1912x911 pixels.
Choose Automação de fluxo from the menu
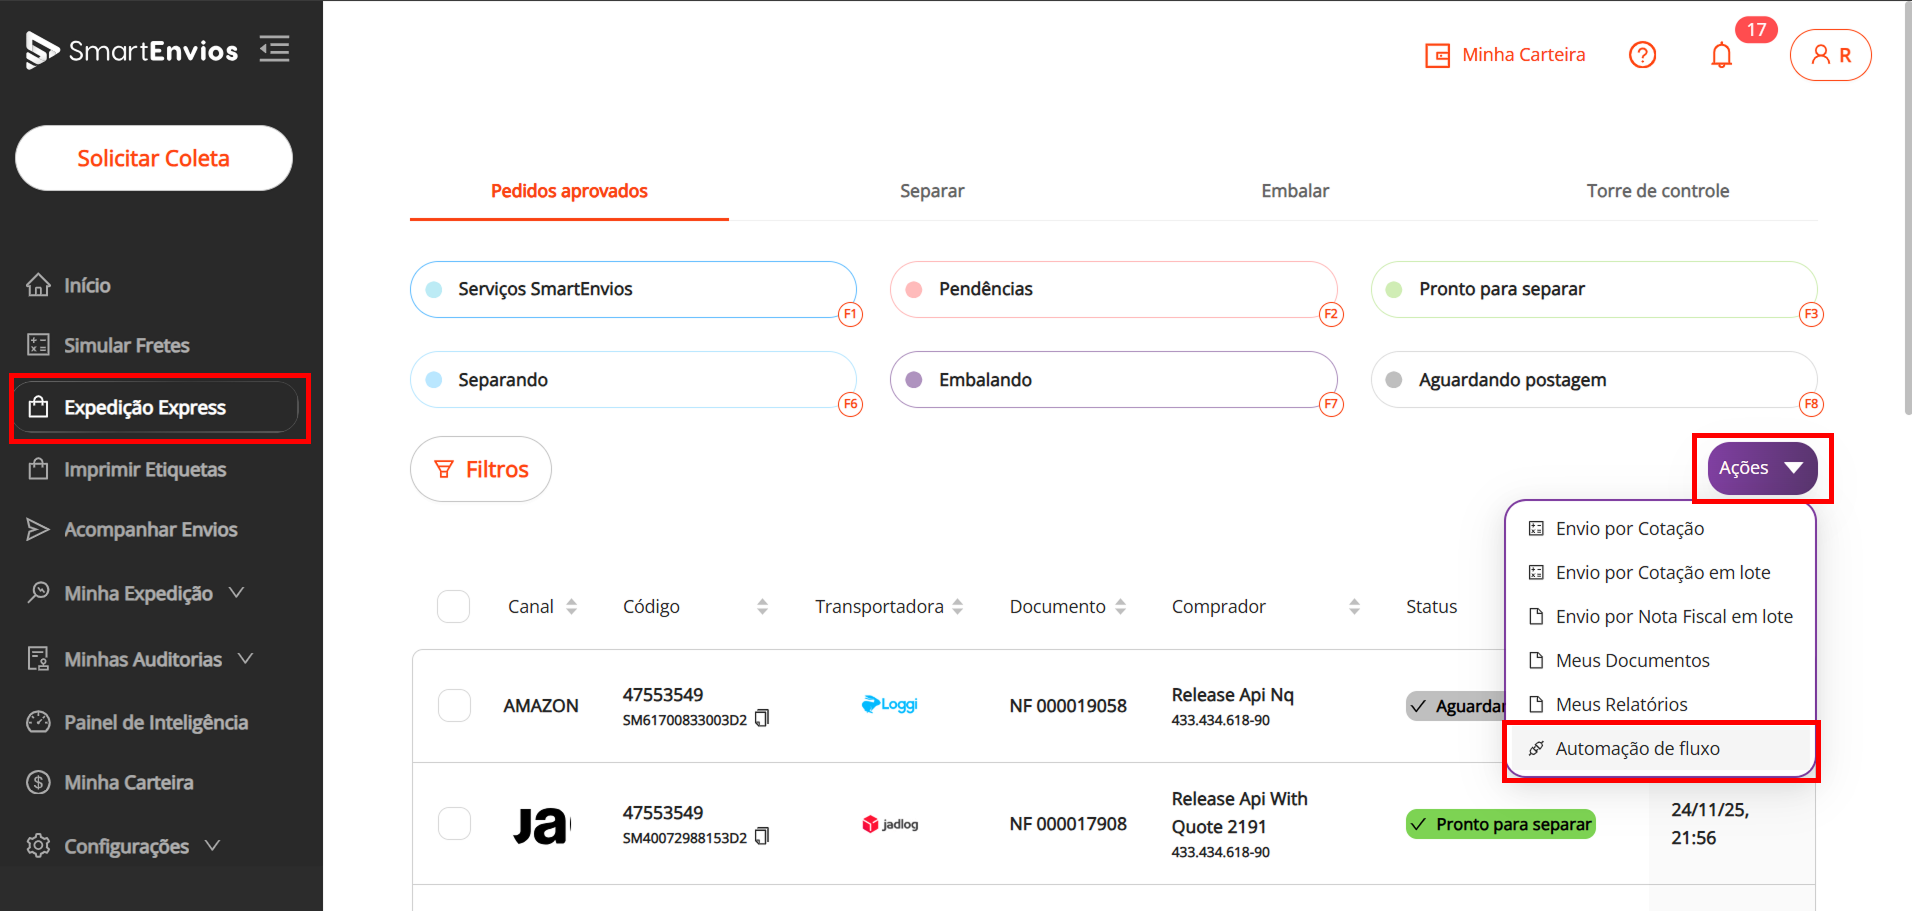pyautogui.click(x=1637, y=749)
